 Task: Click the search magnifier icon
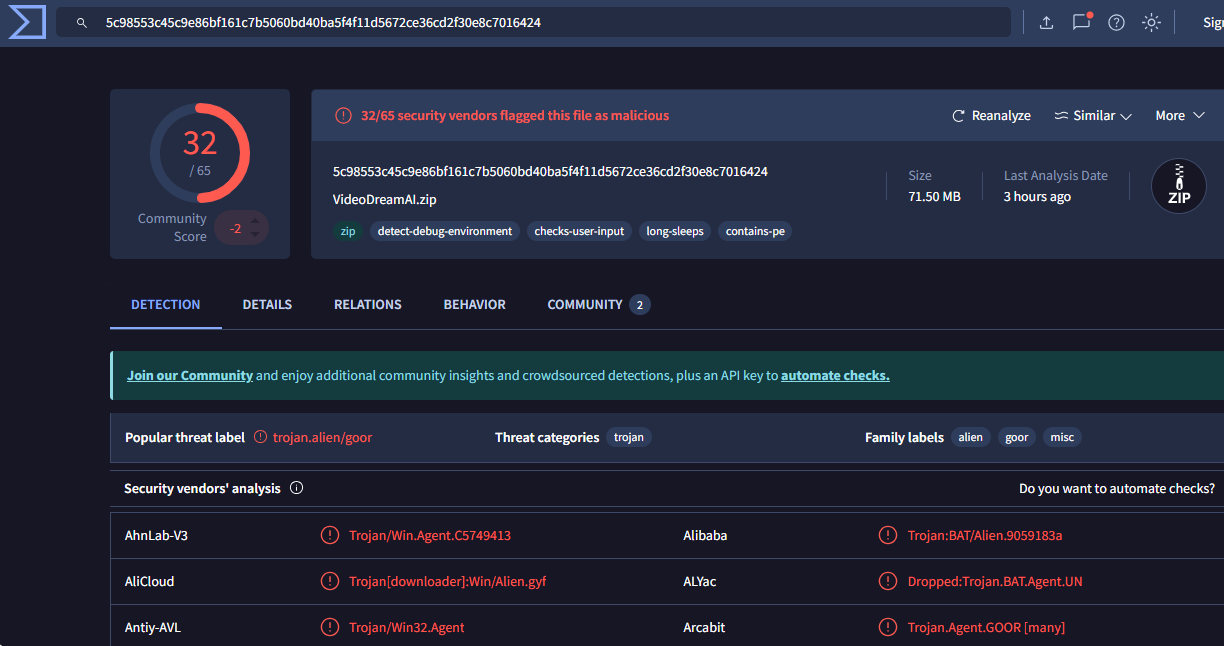point(82,22)
